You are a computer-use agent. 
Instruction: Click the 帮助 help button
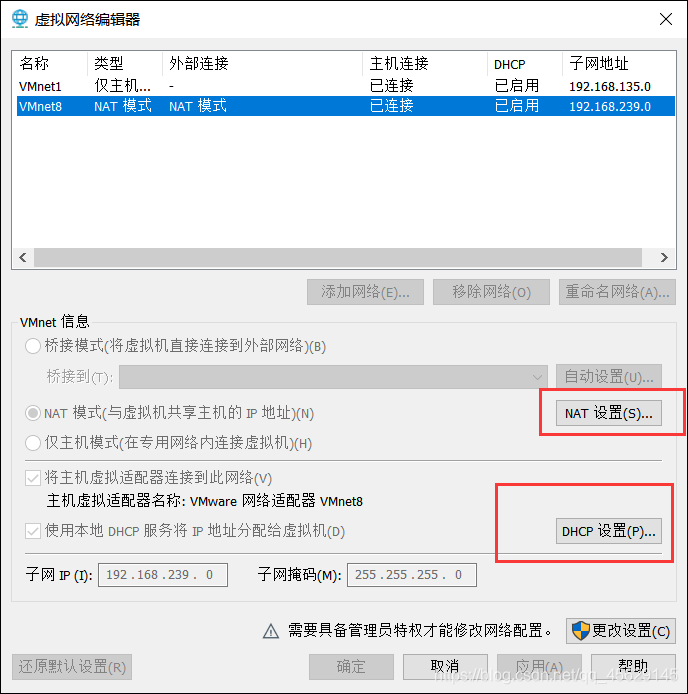[x=633, y=667]
